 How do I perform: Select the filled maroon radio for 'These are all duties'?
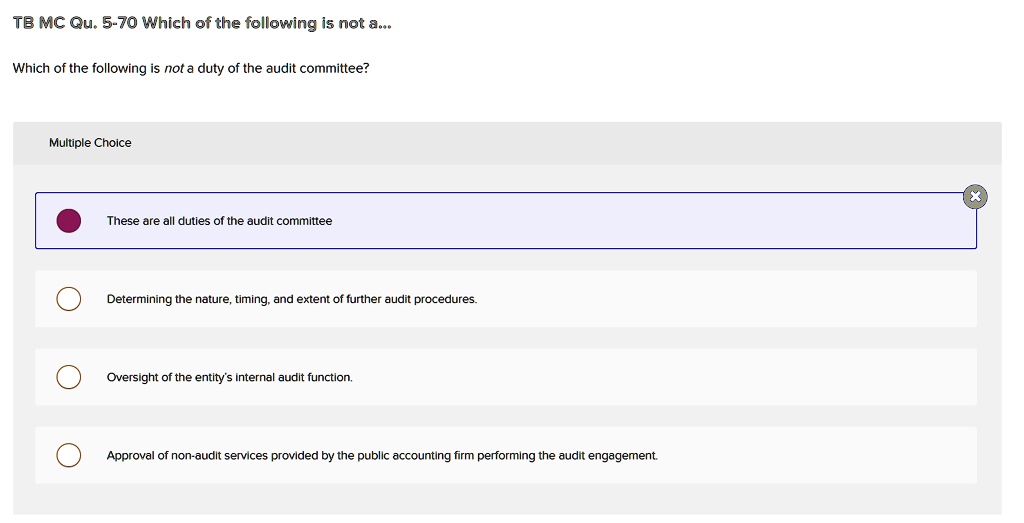[x=69, y=221]
